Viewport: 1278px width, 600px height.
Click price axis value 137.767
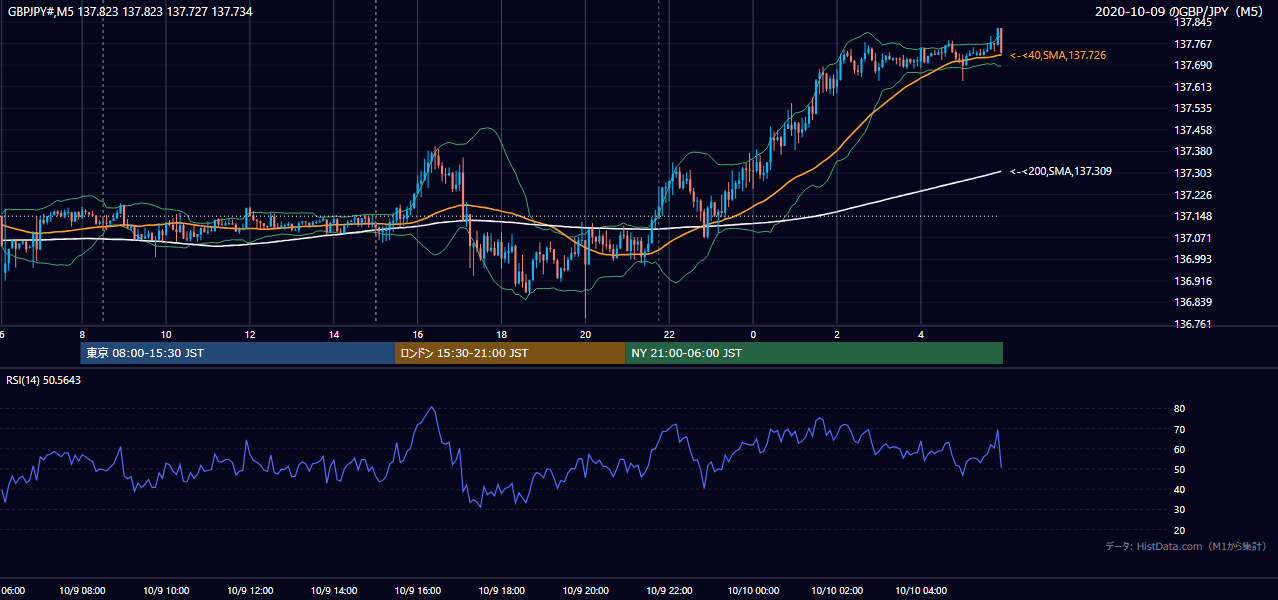[1194, 44]
